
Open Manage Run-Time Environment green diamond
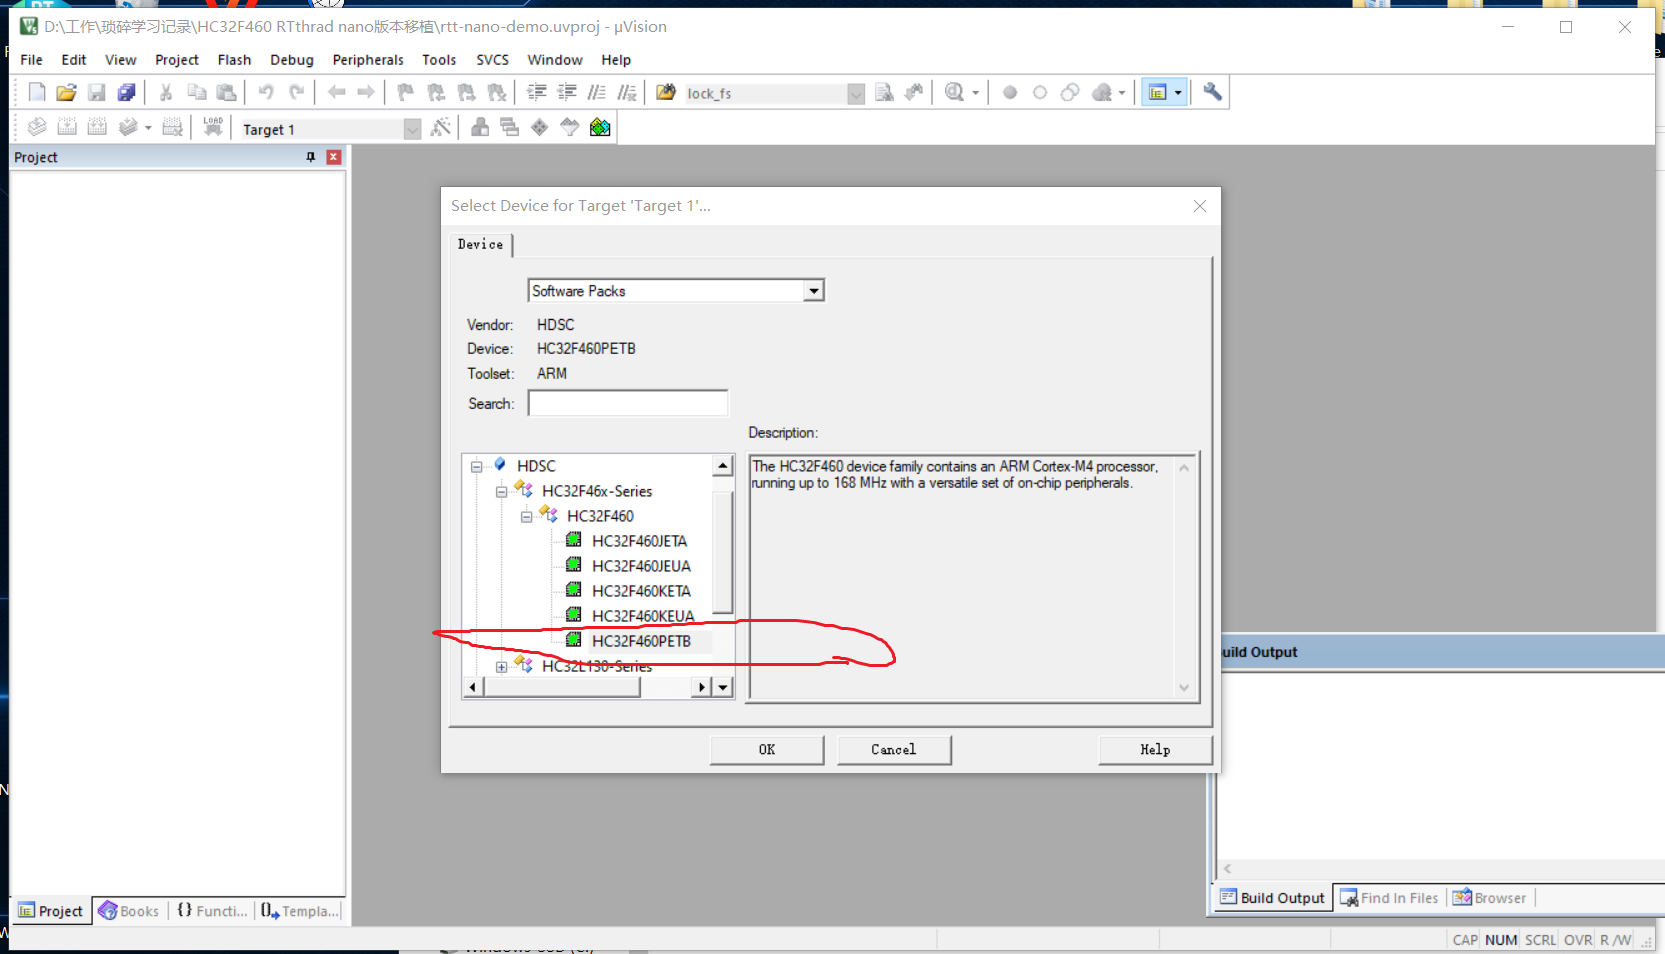click(540, 128)
